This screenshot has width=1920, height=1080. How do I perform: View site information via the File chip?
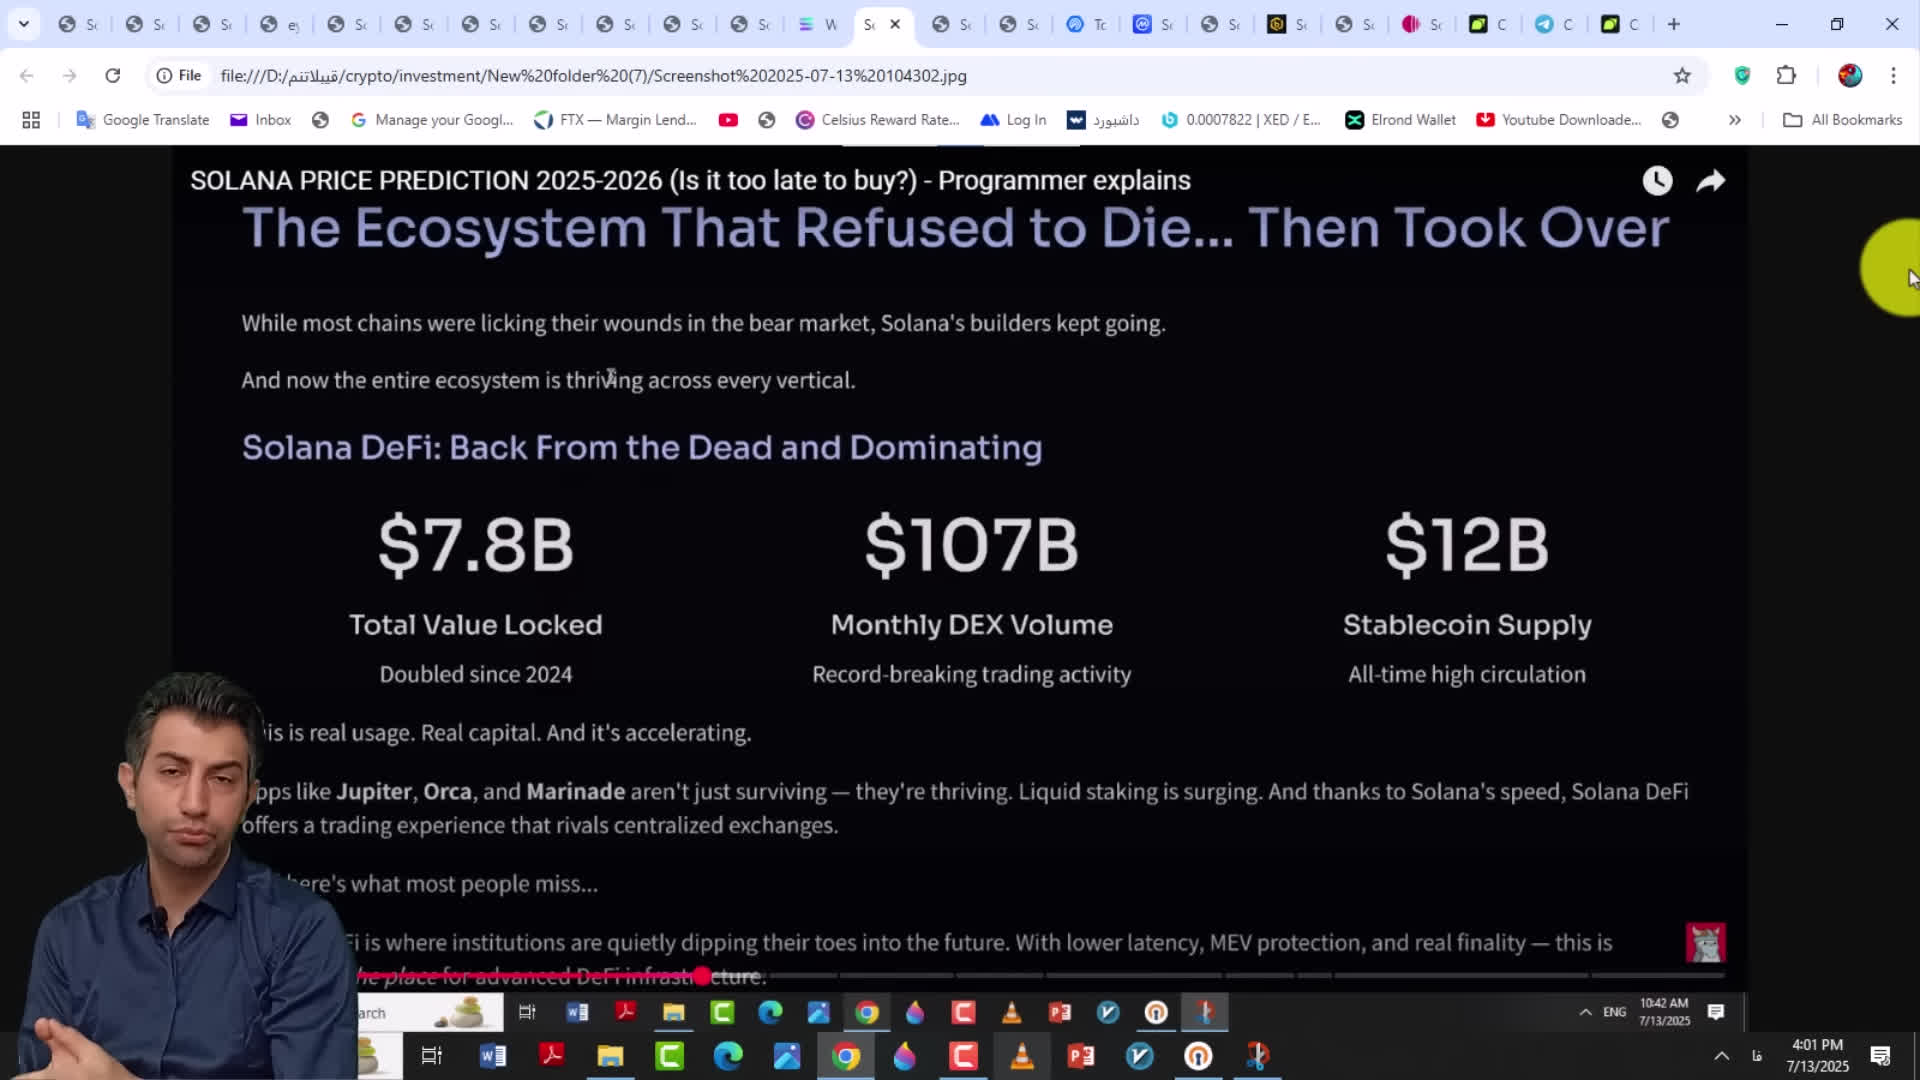(179, 75)
